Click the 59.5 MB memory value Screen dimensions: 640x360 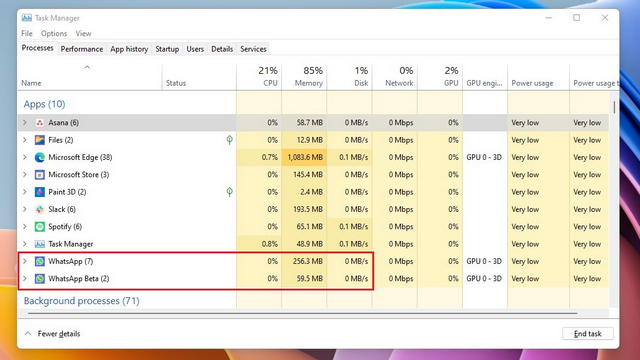[310, 279]
